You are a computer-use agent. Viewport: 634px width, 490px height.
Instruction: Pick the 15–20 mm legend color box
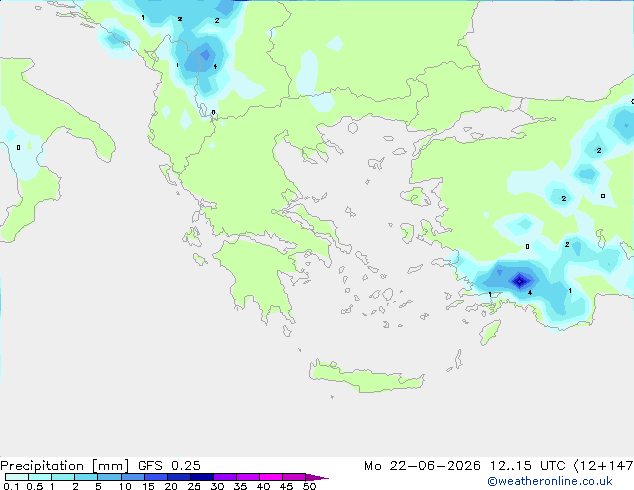coord(155,477)
